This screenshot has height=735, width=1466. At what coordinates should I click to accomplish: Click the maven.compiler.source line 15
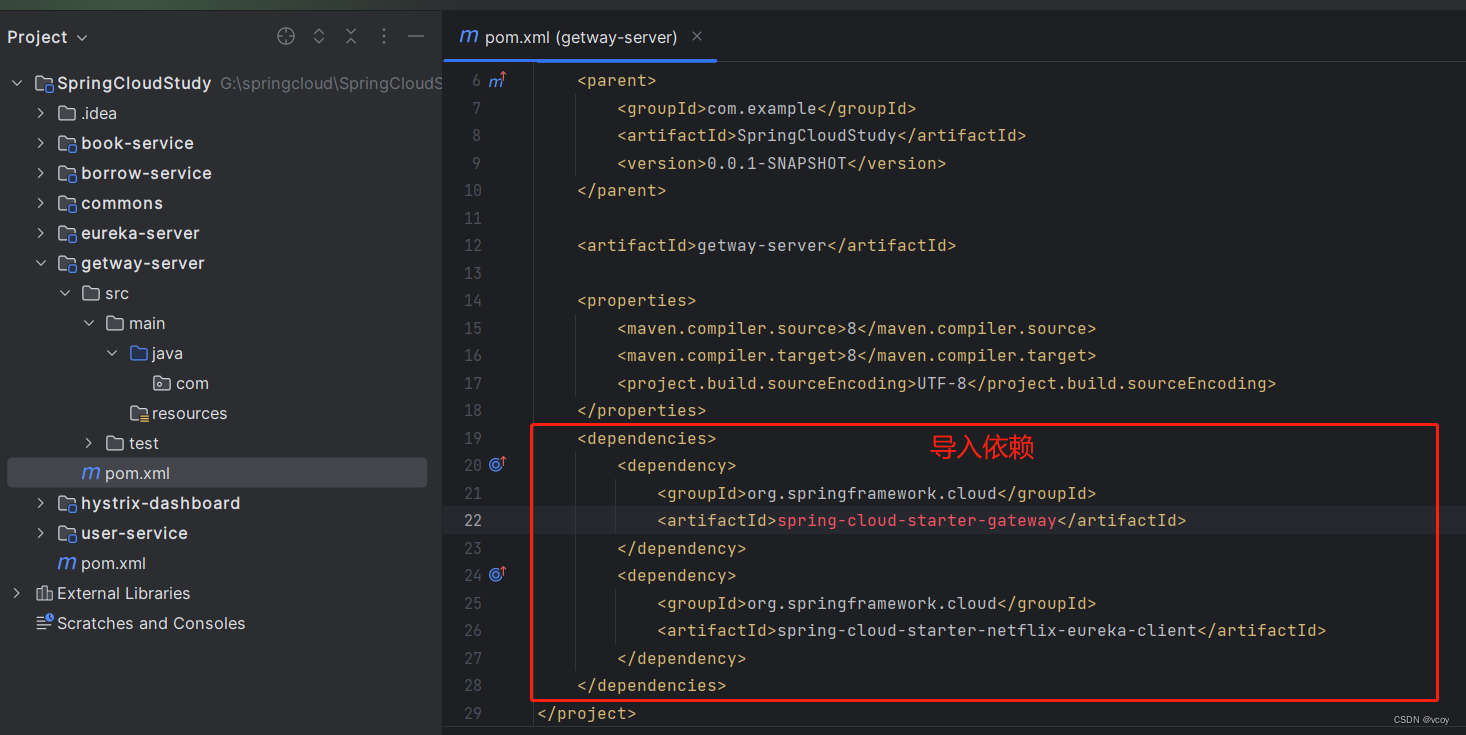857,328
